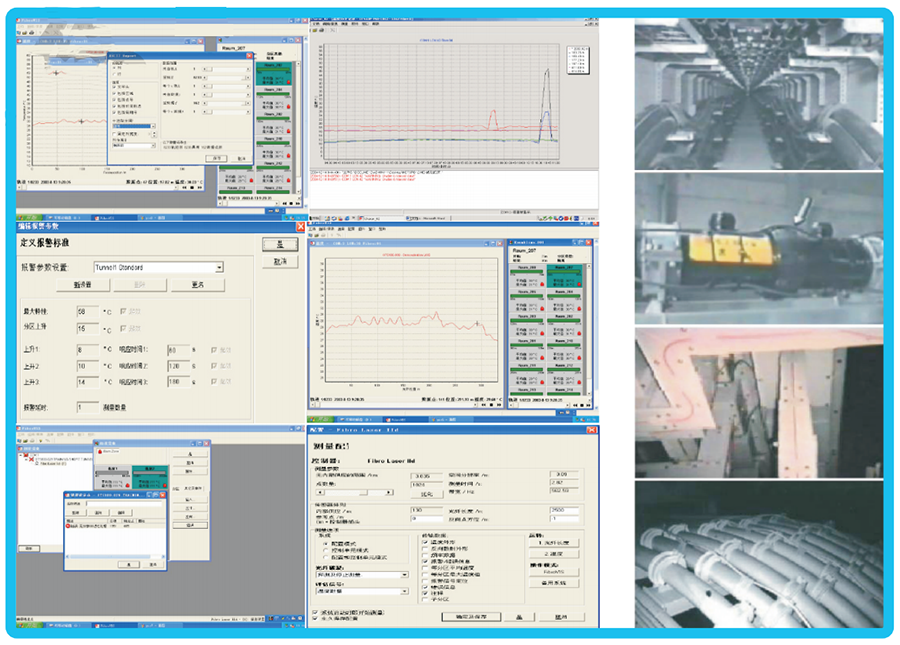The image size is (900, 645).
Task: Click the bottom-right apply button in Fibro Laser configuration
Action: (561, 617)
